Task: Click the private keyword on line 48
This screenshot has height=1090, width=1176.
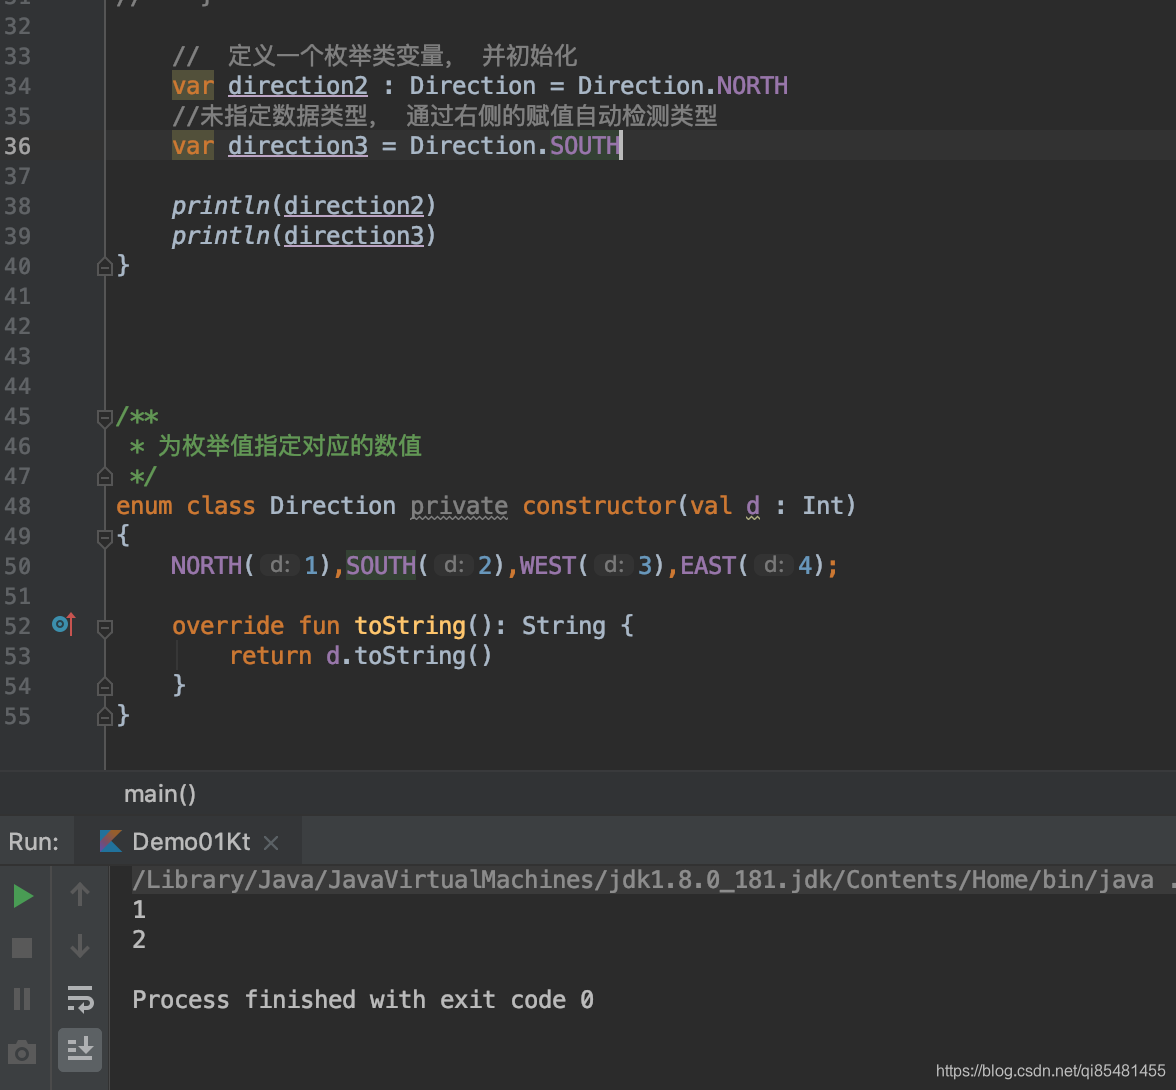Action: pyautogui.click(x=459, y=506)
